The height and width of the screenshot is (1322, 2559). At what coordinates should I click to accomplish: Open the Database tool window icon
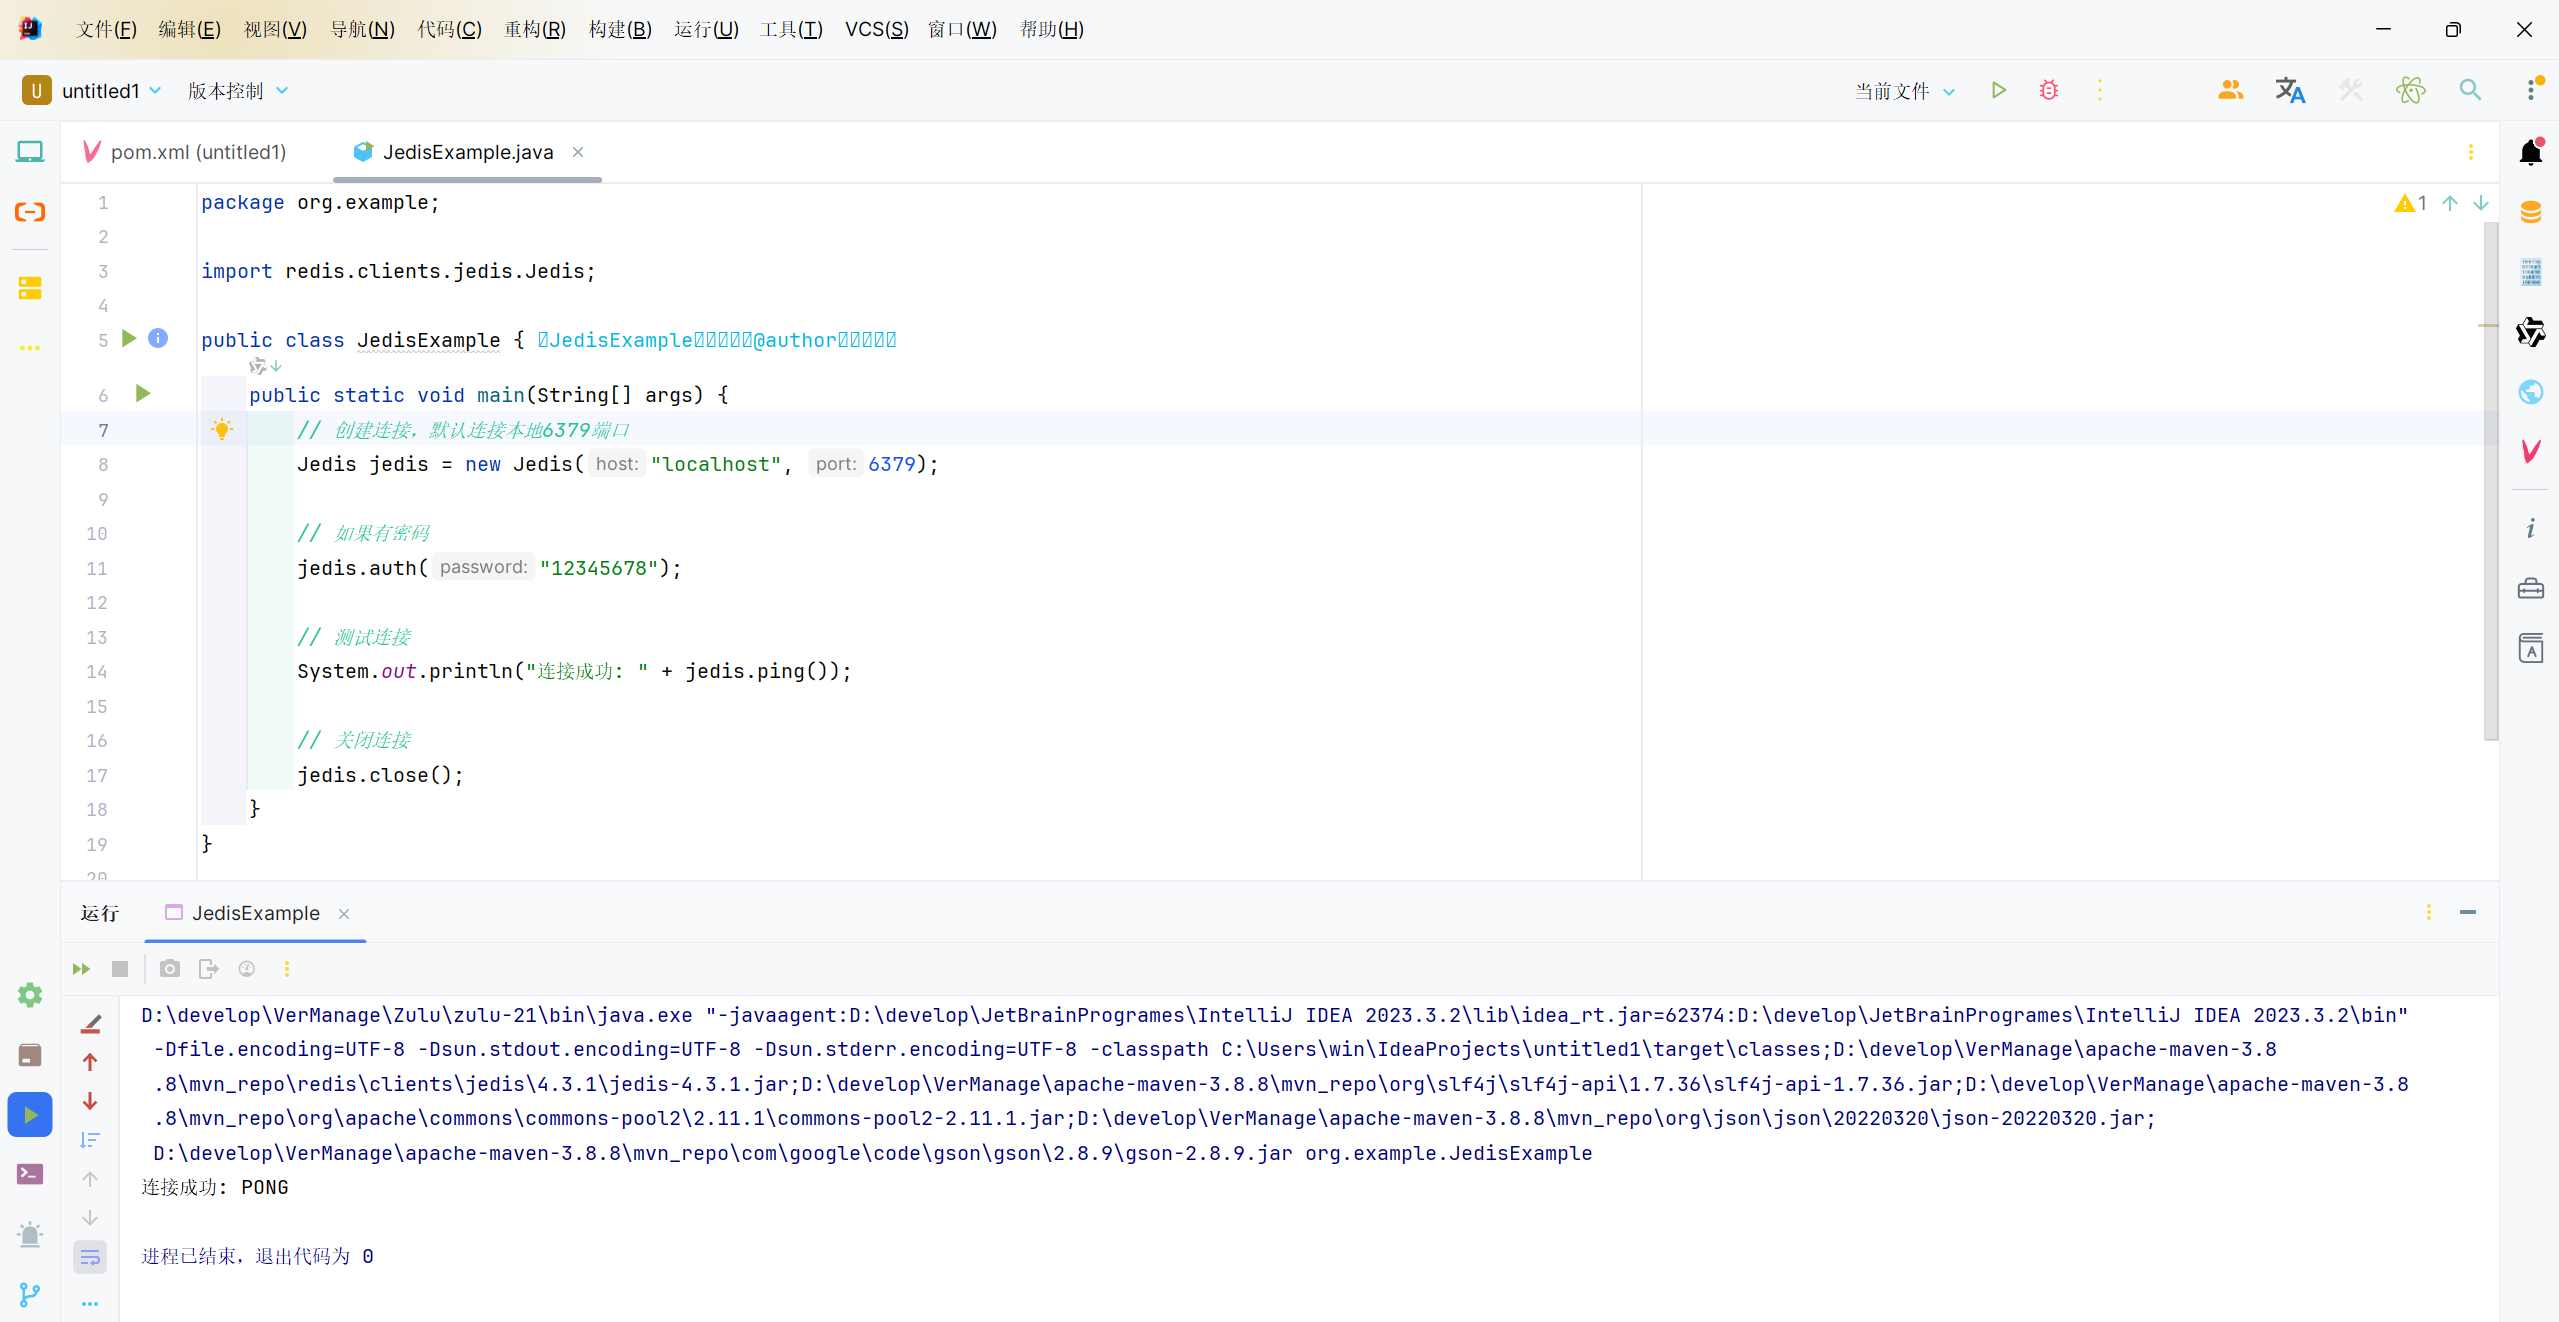click(x=2531, y=212)
